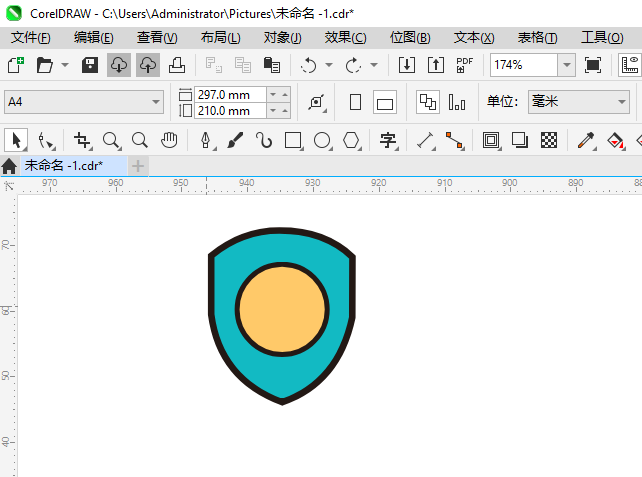
Task: Click the cloud download icon
Action: pos(119,65)
